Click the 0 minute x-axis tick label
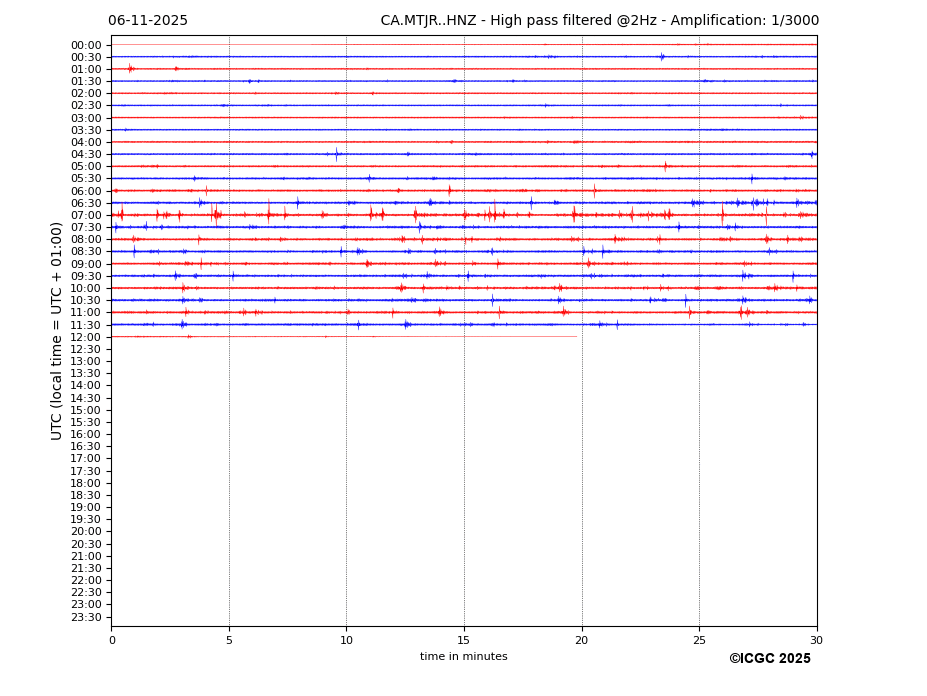This screenshot has height=696, width=927. (x=112, y=640)
